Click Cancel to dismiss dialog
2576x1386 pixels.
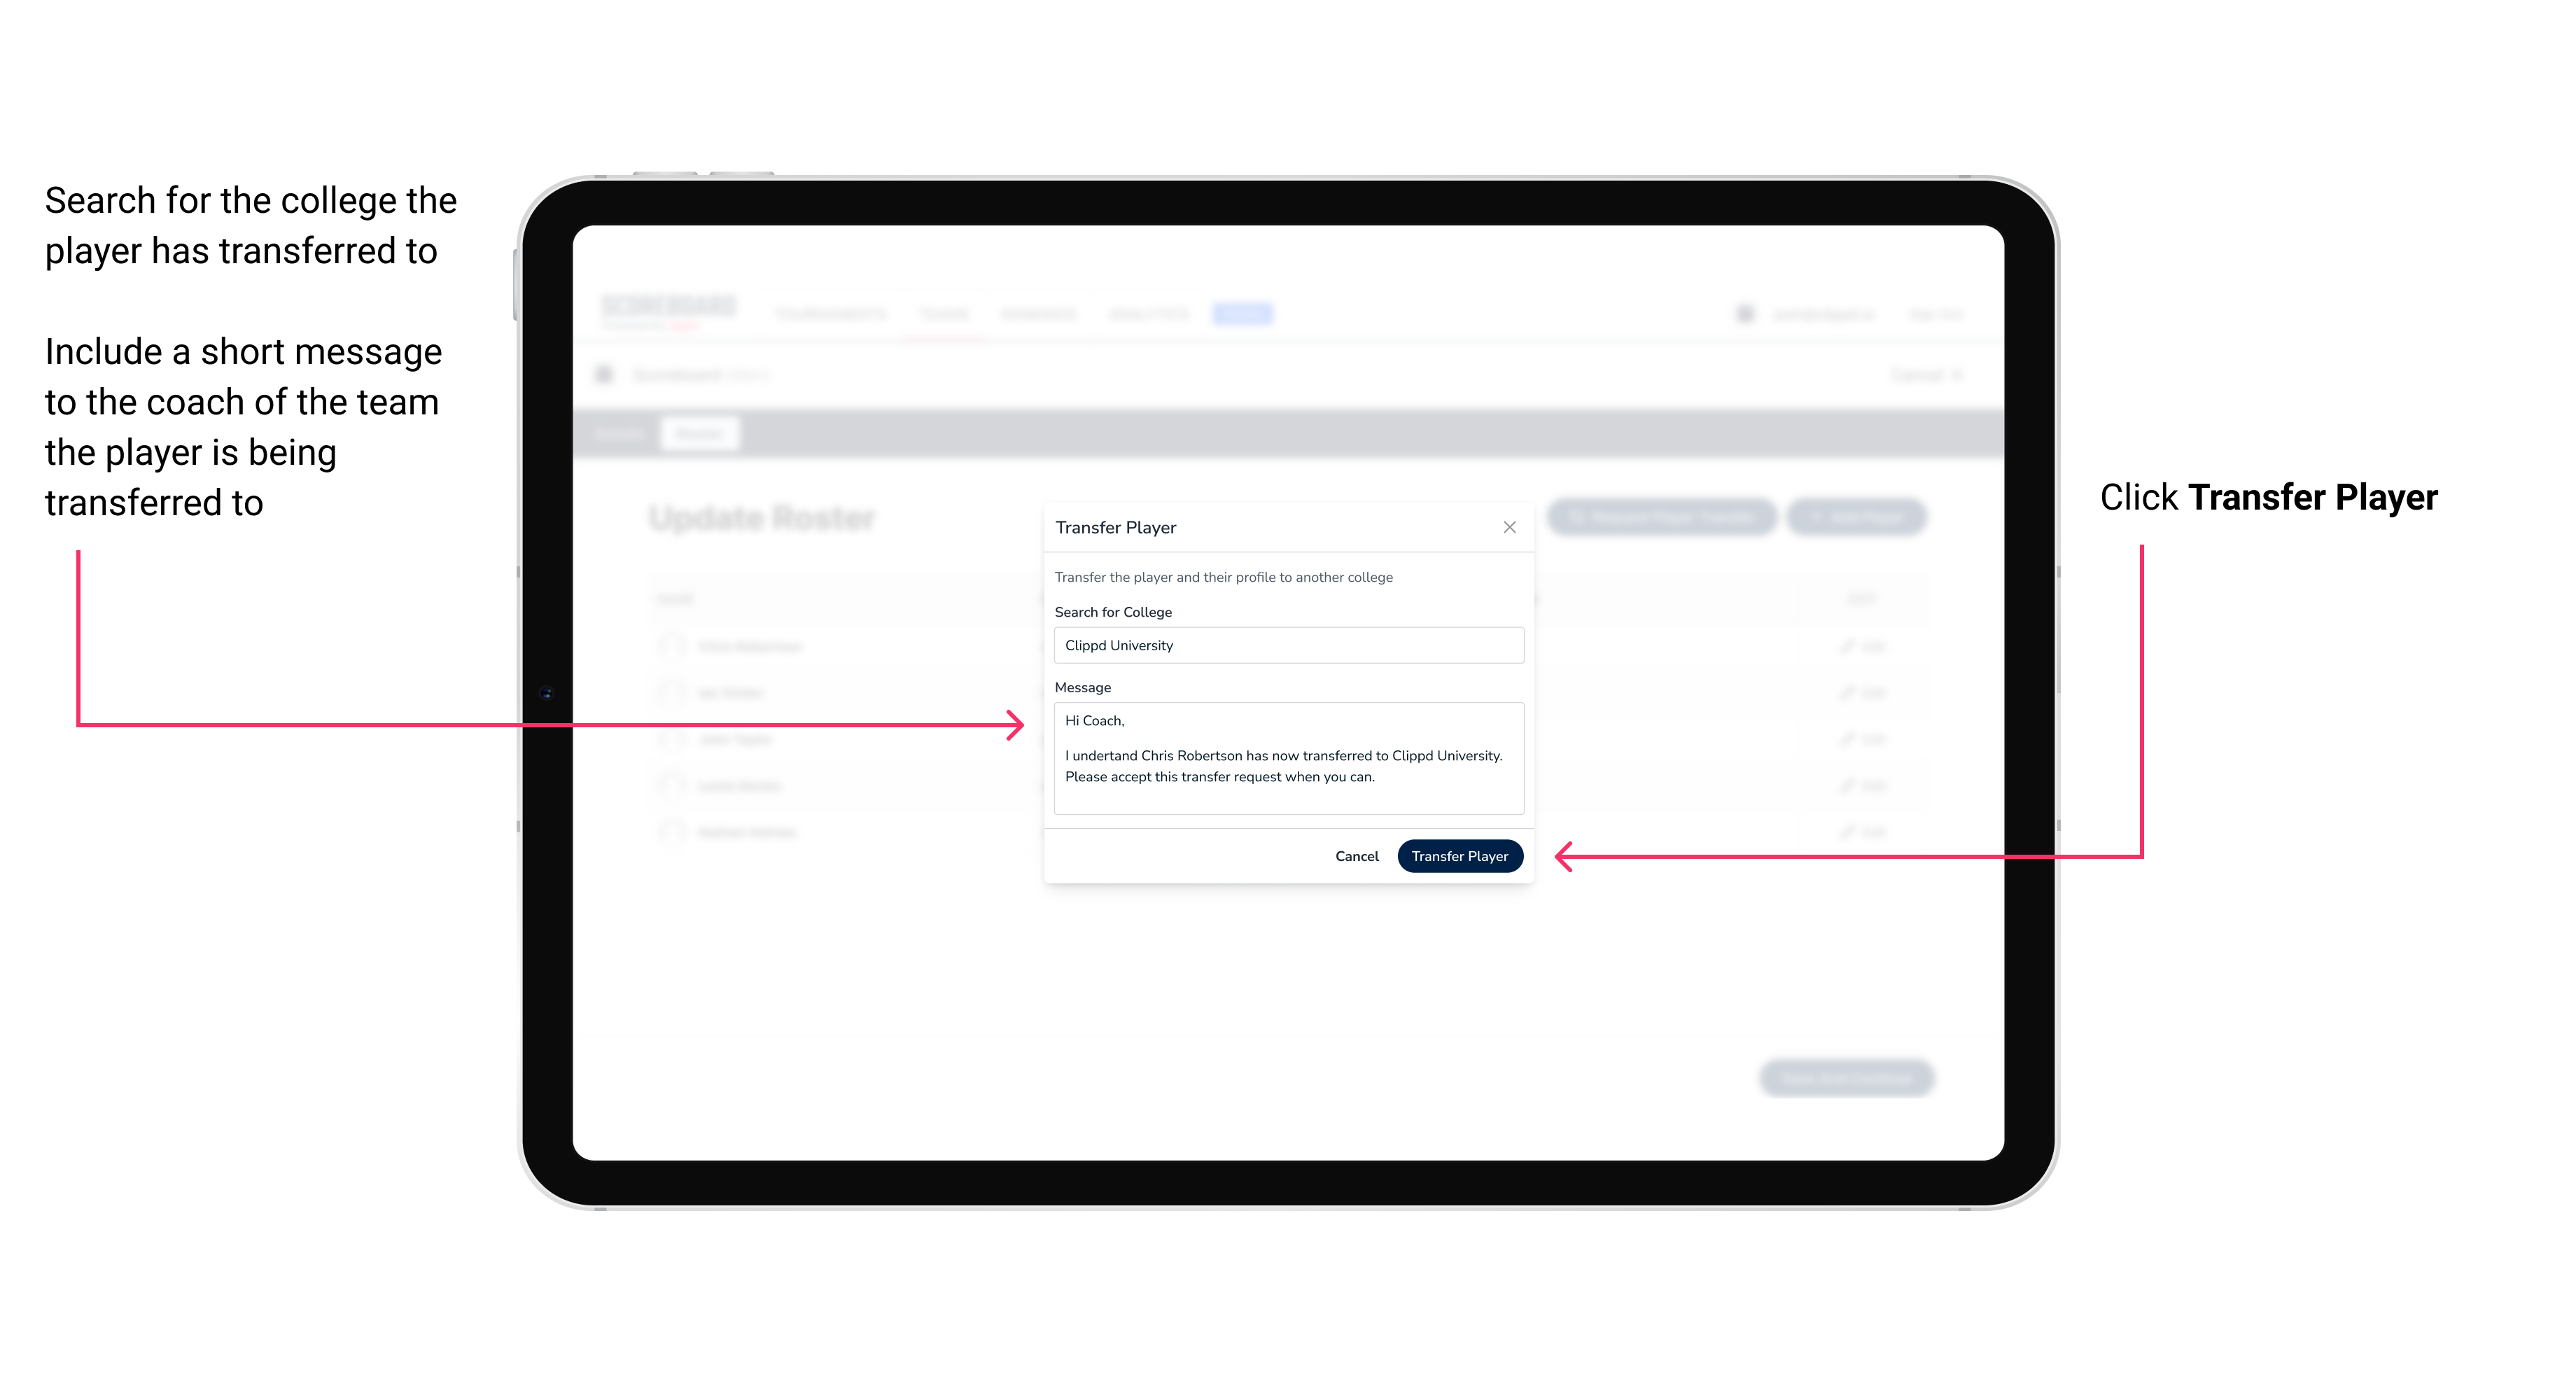coord(1359,857)
